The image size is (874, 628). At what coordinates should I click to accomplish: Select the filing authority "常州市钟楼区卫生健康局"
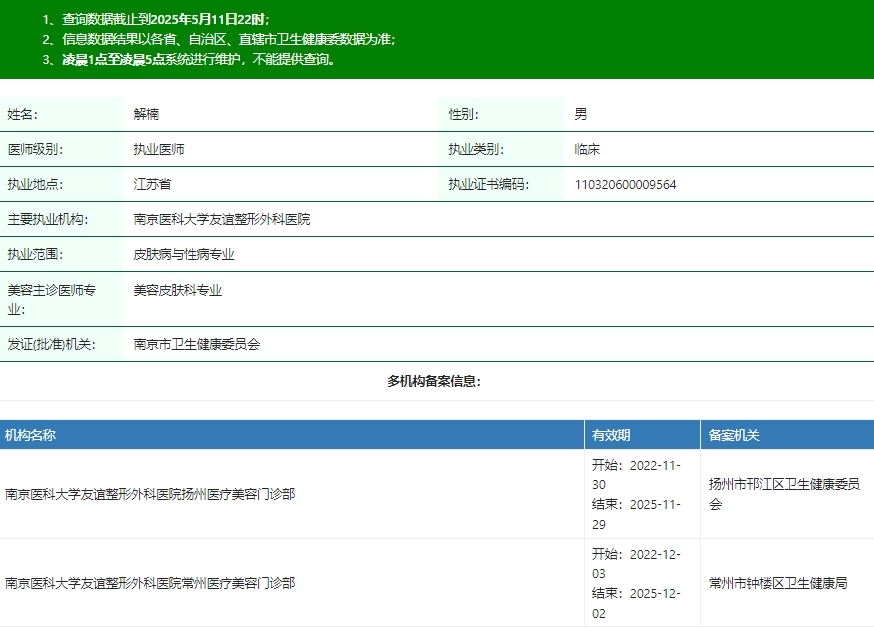click(x=778, y=583)
